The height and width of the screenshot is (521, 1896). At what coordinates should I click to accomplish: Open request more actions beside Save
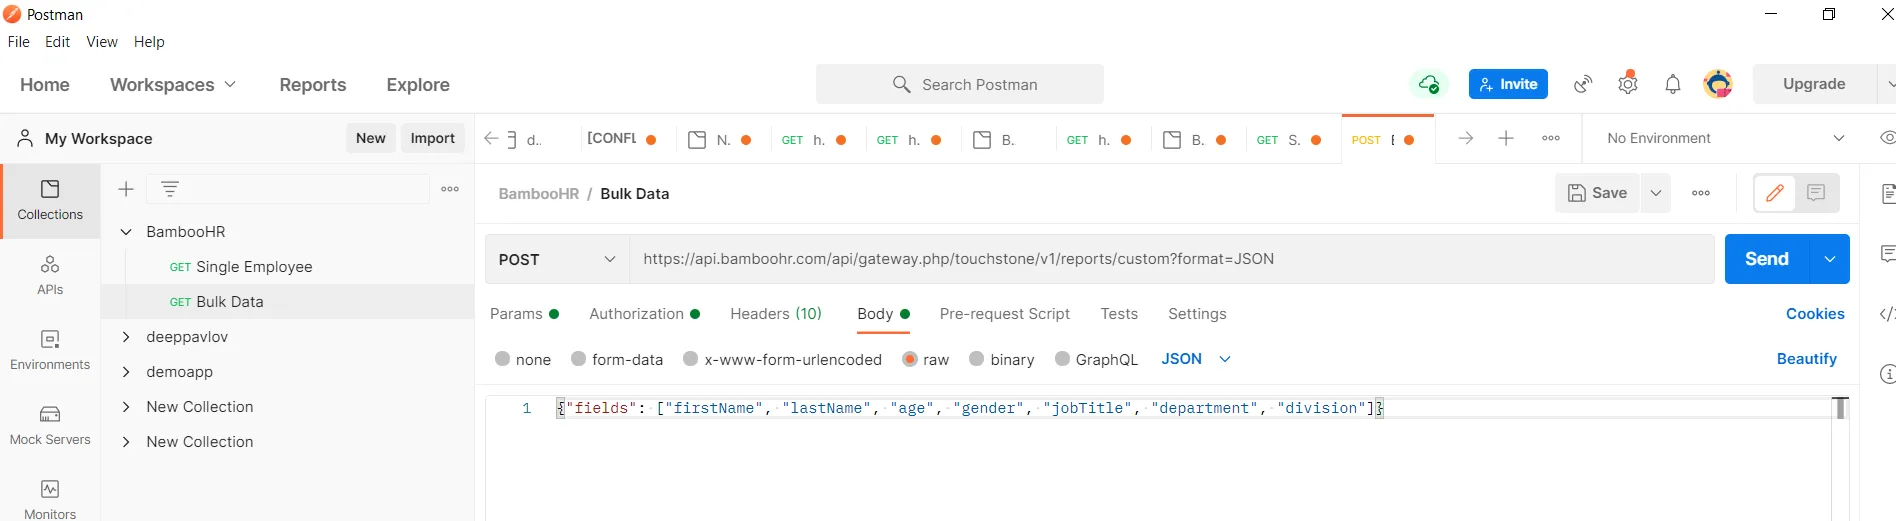click(1701, 193)
